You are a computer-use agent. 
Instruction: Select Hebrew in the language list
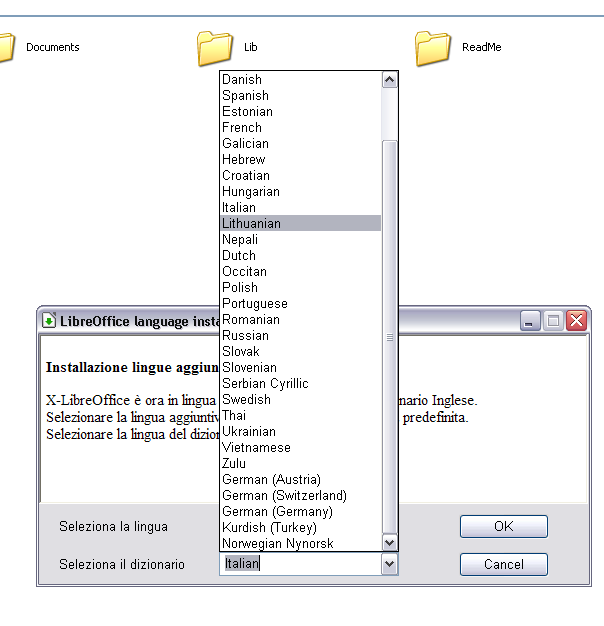[300, 159]
